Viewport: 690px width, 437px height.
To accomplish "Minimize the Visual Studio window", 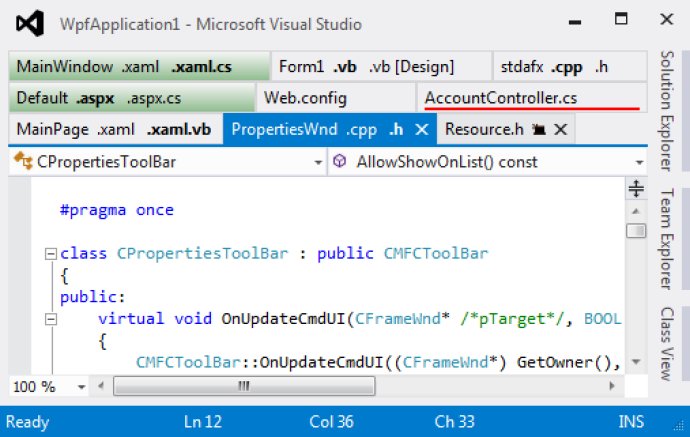I will (575, 21).
